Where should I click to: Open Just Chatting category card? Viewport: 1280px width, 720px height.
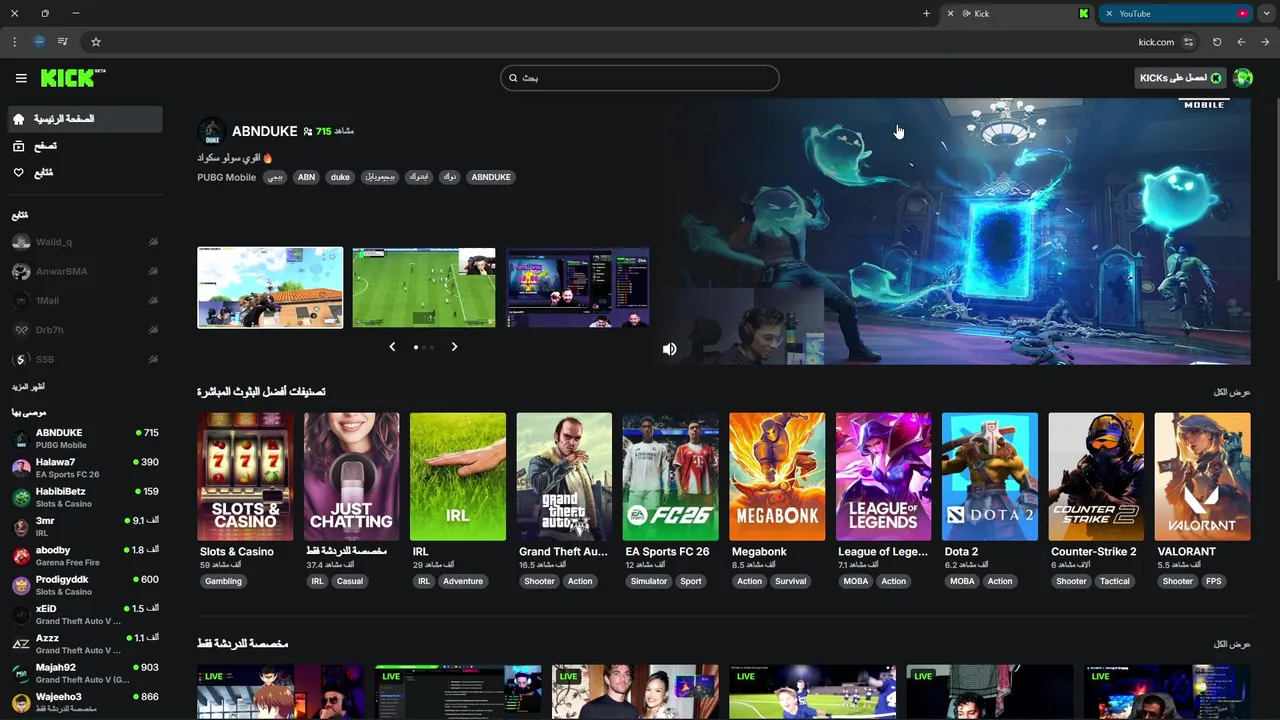[351, 477]
